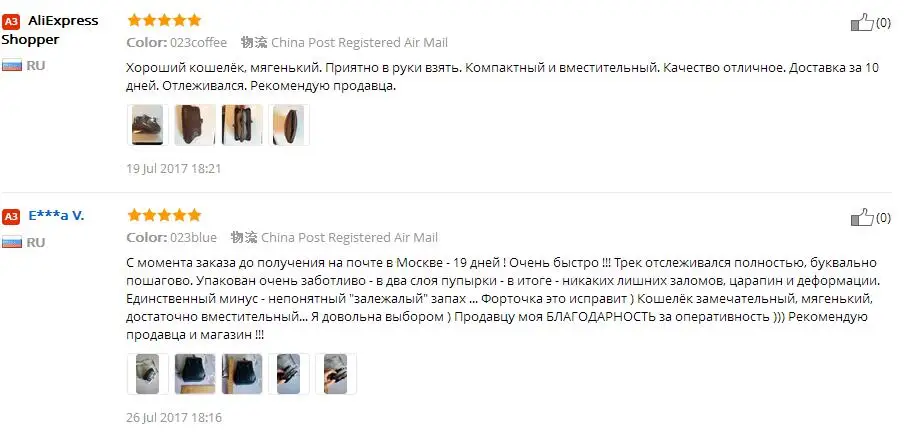Click Russian flag under AliExpress Shopper
Screen dimensions: 904x439
point(12,65)
